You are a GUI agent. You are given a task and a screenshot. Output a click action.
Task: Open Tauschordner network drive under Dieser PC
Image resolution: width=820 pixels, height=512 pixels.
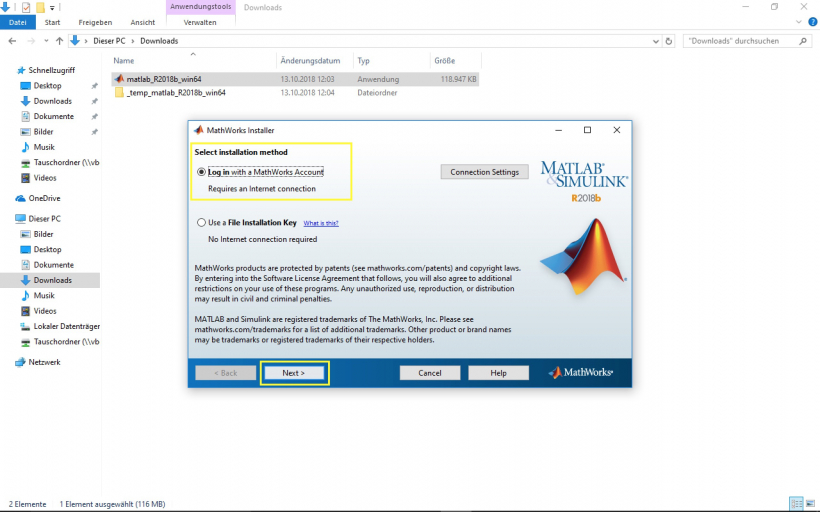[66, 342]
